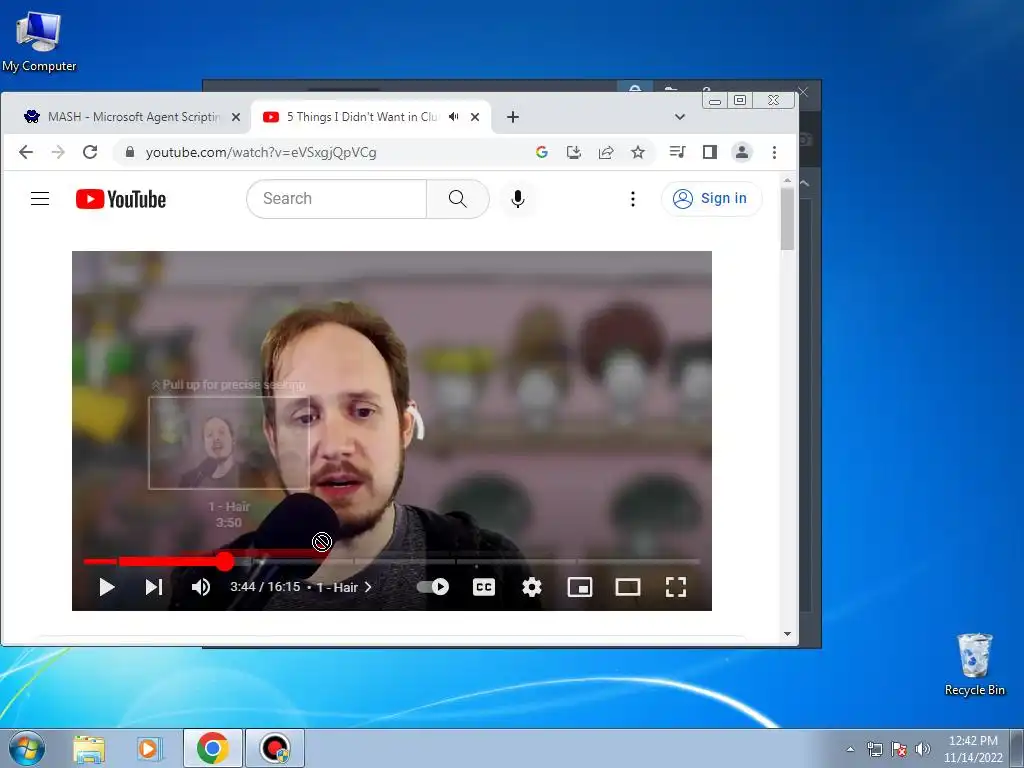This screenshot has height=768, width=1024.
Task: Click the Sign in button
Action: click(711, 199)
